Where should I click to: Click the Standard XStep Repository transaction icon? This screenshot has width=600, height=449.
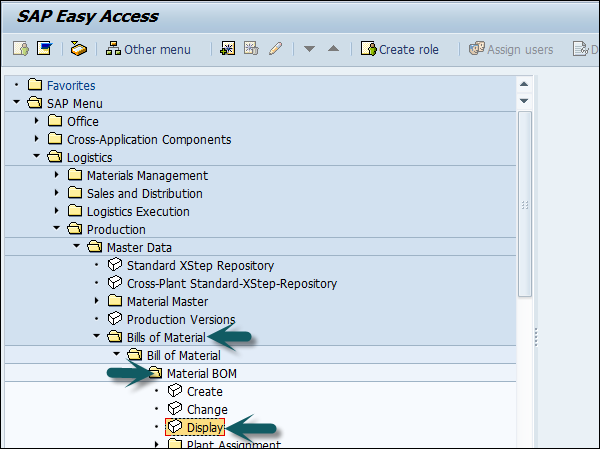pyautogui.click(x=115, y=265)
